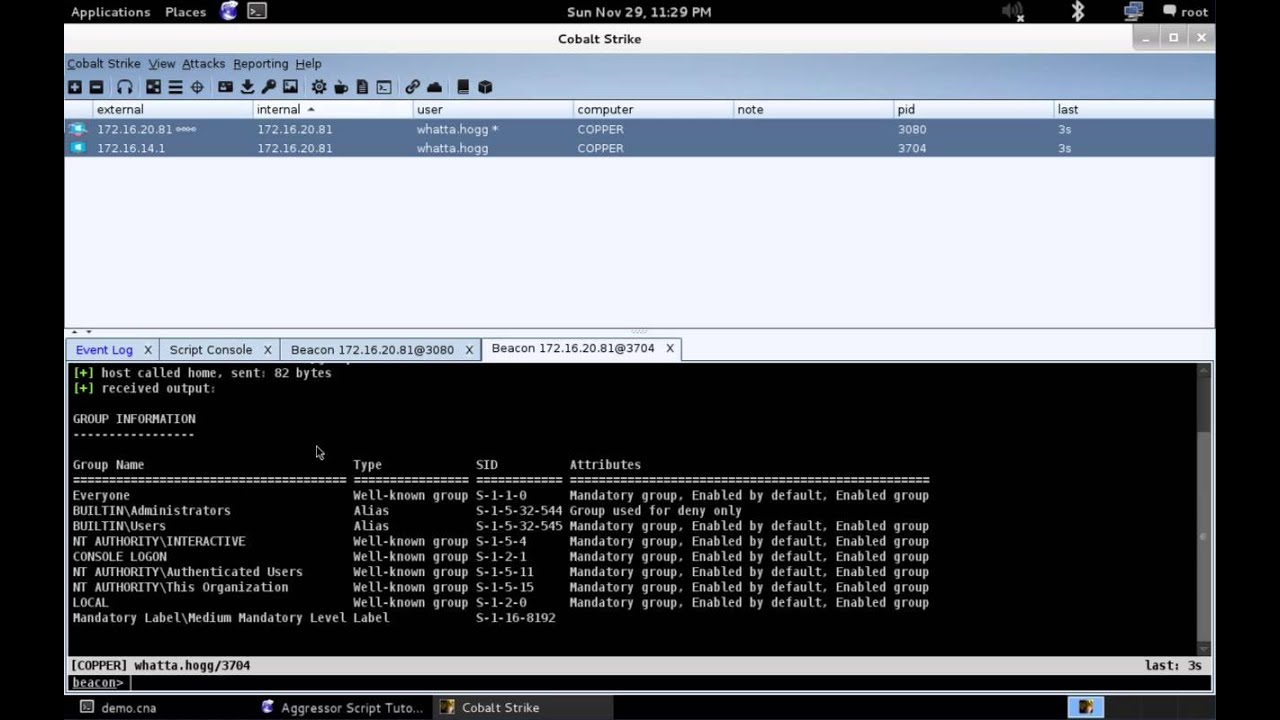Viewport: 1280px width, 720px height.
Task: Click the user whatta.hogg * cell
Action: [457, 129]
